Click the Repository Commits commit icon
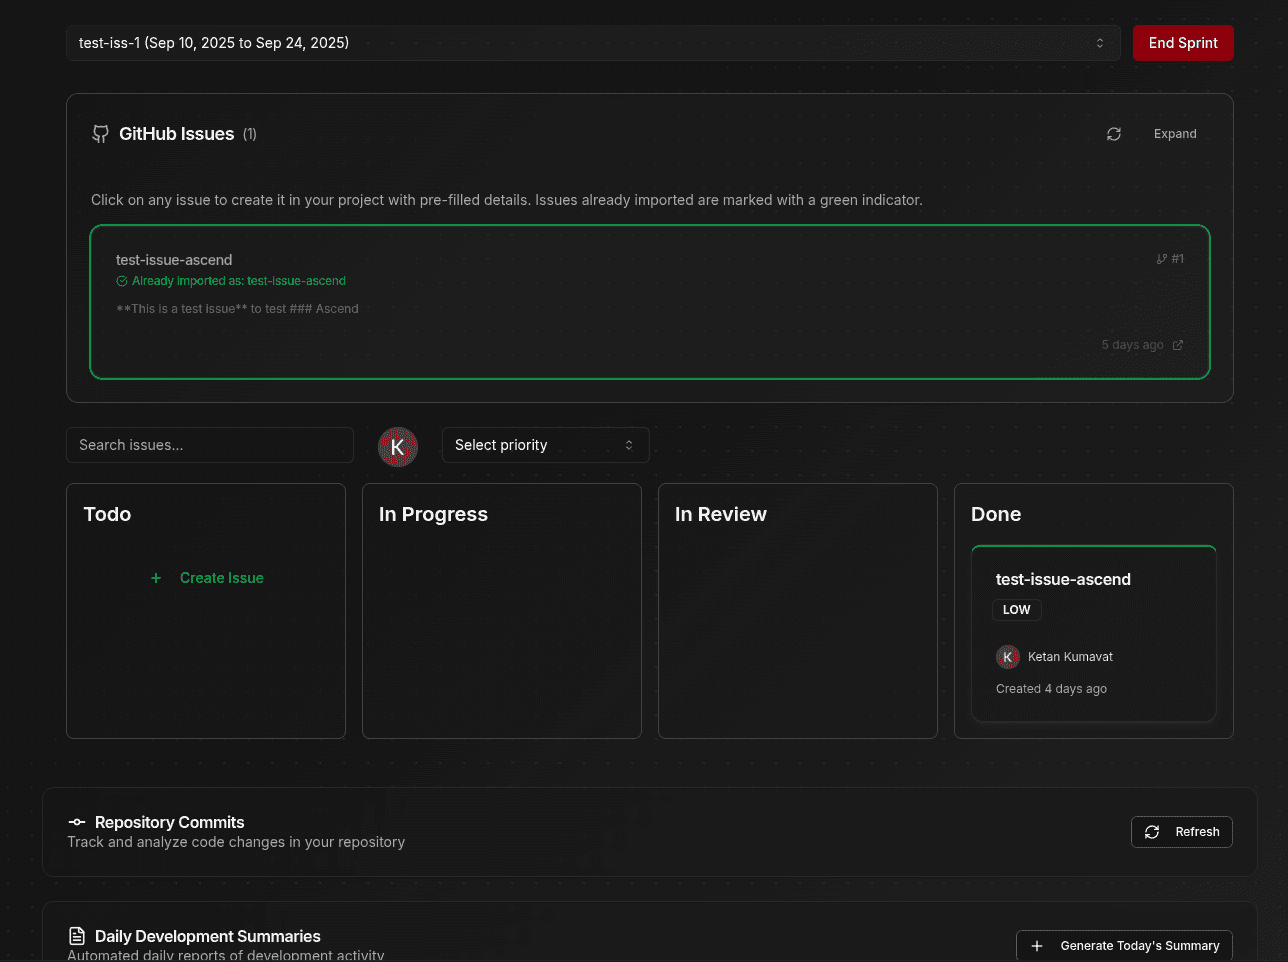Image resolution: width=1288 pixels, height=962 pixels. click(x=77, y=822)
